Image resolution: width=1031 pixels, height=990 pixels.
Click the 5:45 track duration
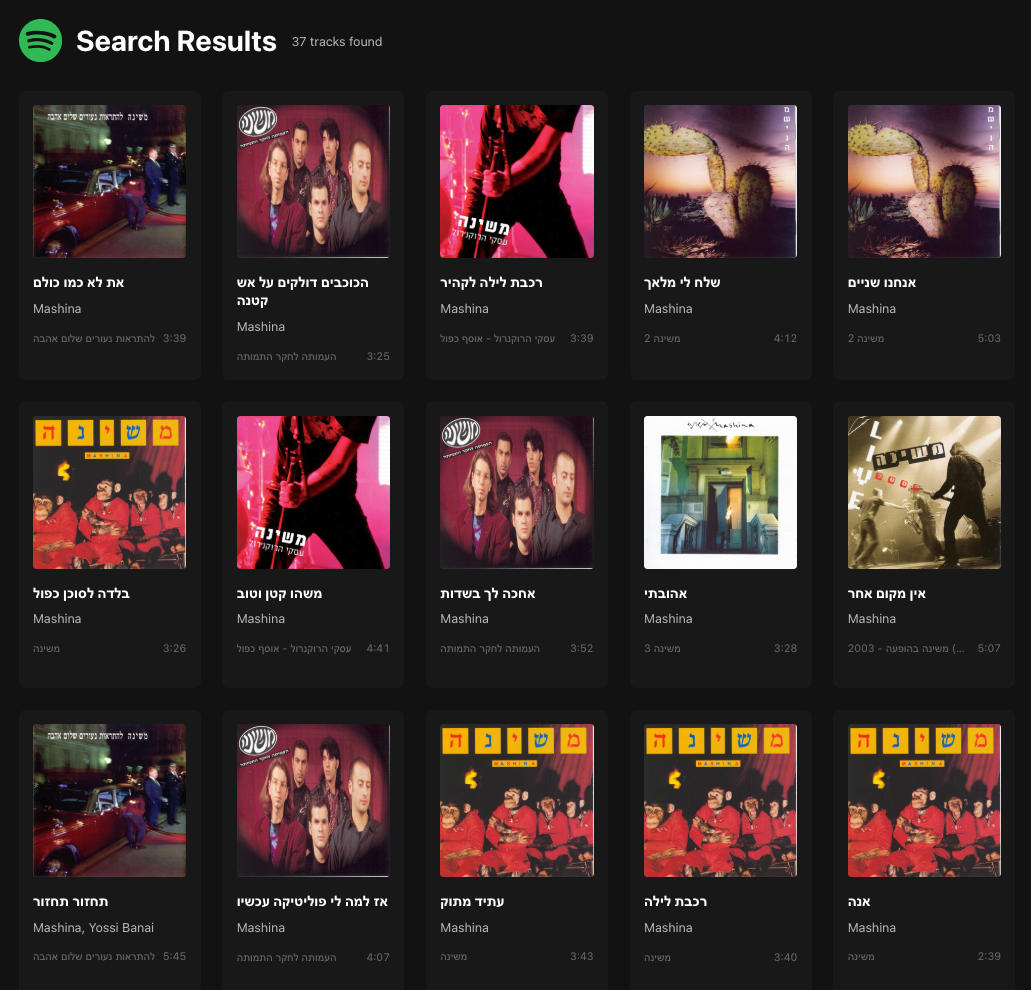pos(174,956)
